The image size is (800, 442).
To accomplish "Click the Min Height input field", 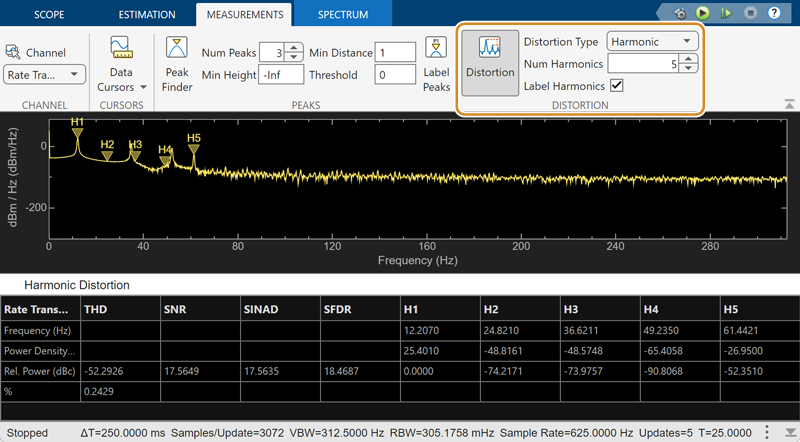I will [281, 75].
